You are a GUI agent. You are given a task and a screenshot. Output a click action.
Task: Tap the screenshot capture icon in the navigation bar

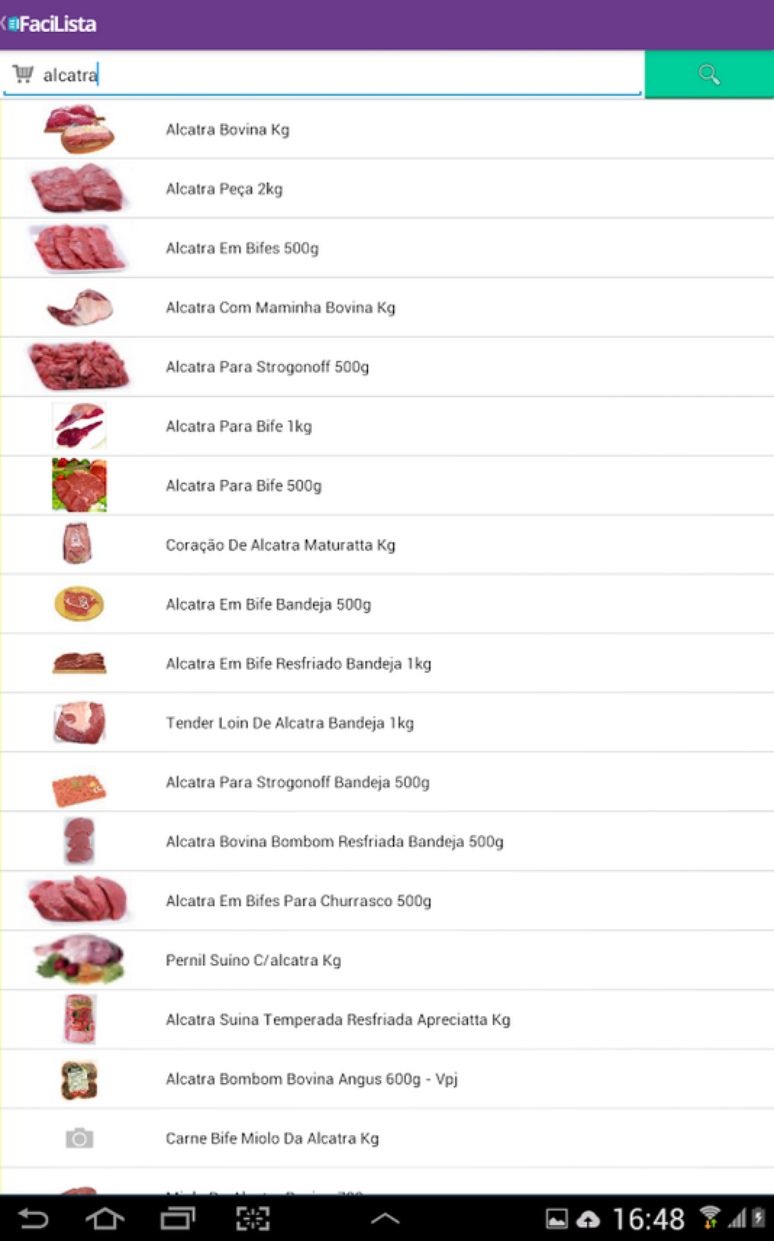pos(253,1218)
